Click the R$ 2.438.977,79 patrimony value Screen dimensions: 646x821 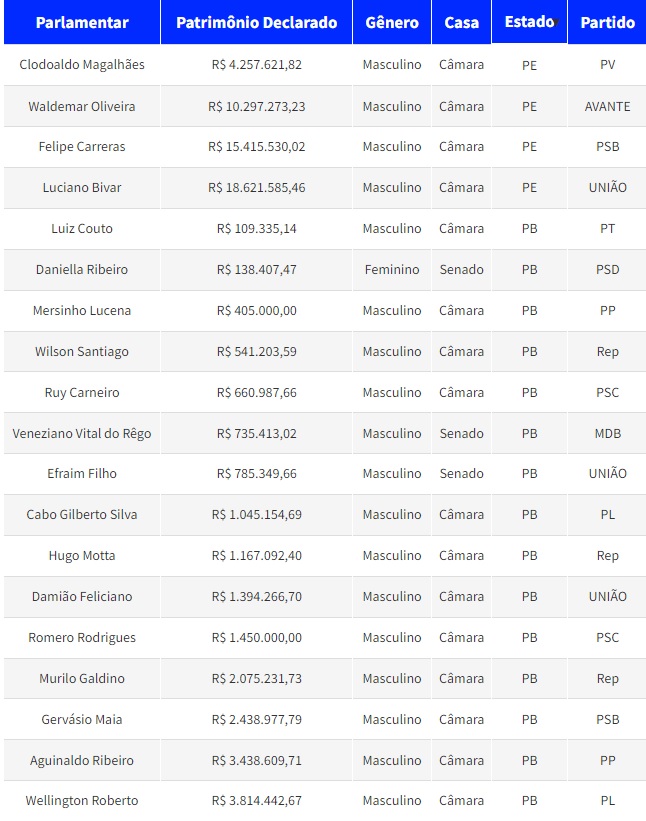257,719
